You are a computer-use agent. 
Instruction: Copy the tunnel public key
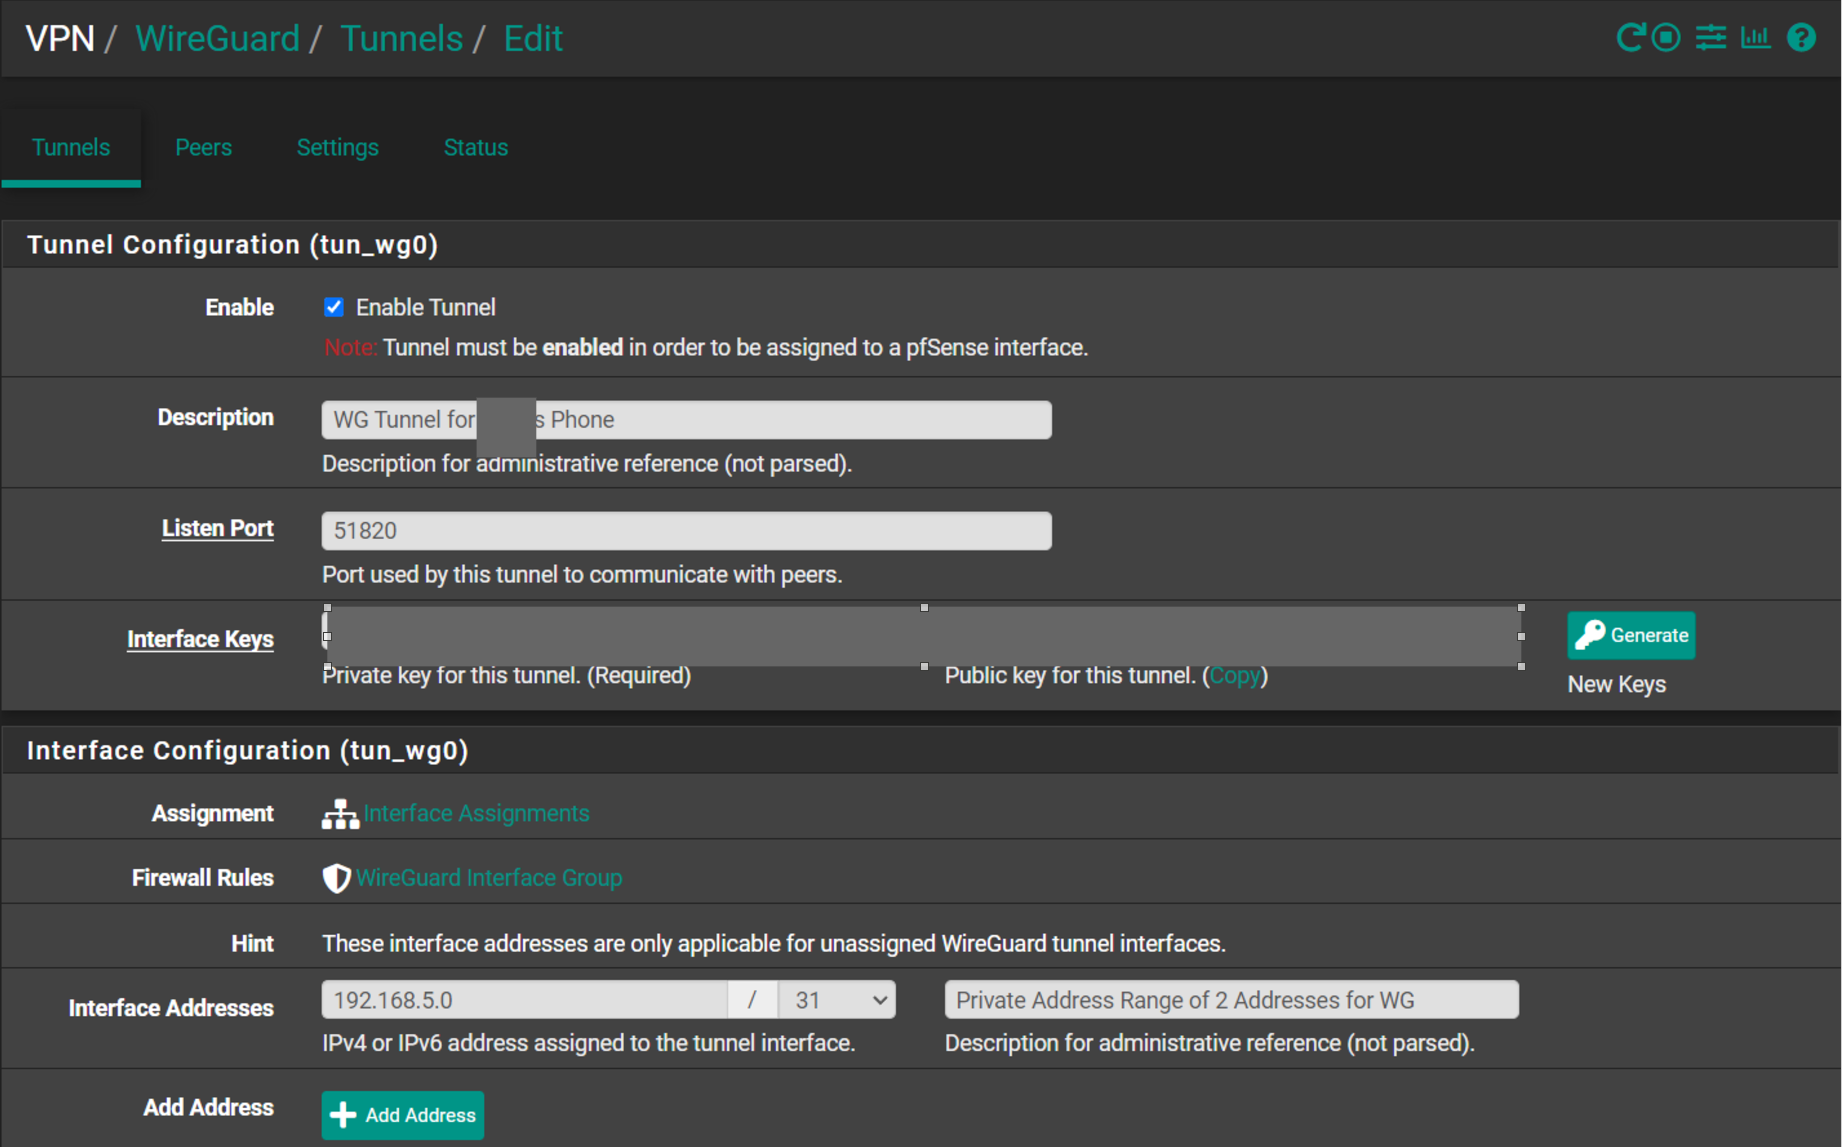tap(1235, 676)
